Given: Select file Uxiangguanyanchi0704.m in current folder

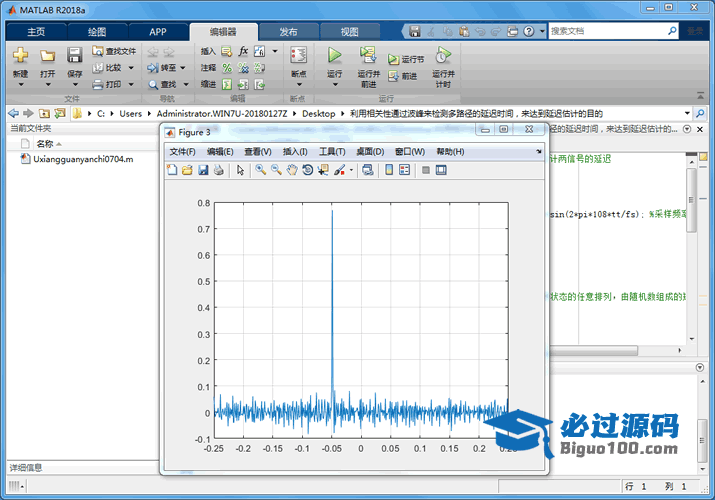Looking at the screenshot, I should tap(77, 159).
